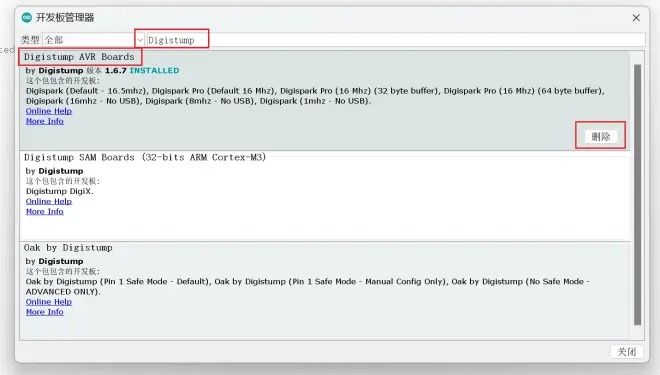Click the 开发板管理器 window title
The image size is (660, 375).
tap(65, 18)
